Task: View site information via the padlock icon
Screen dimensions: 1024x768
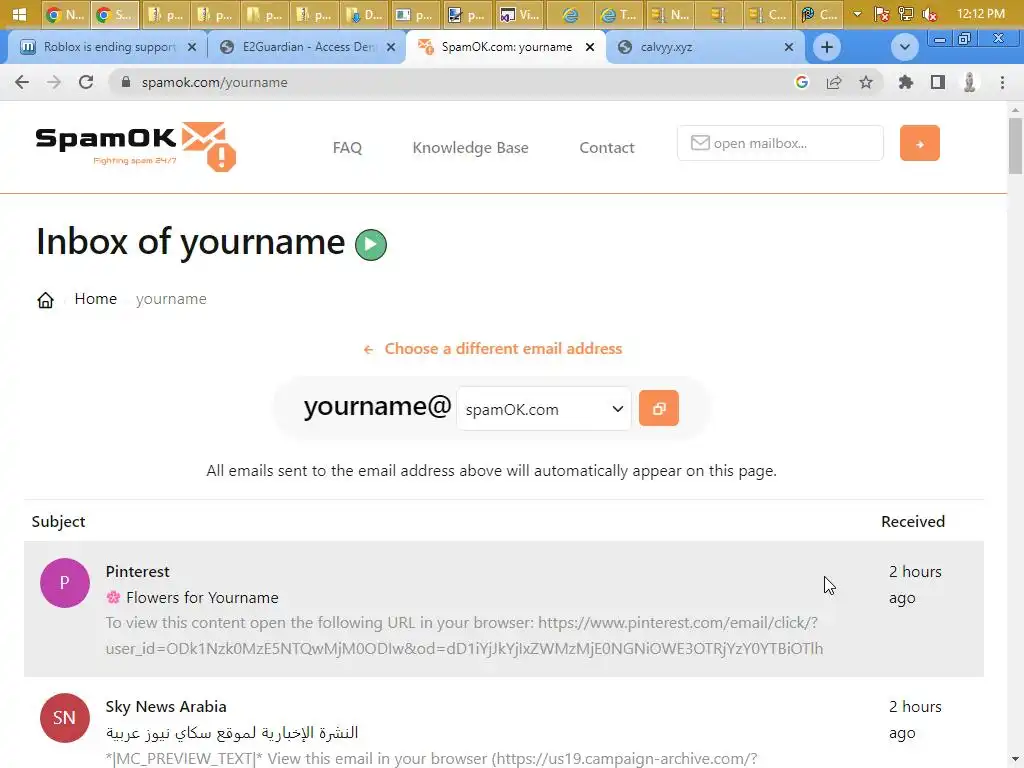Action: click(126, 82)
